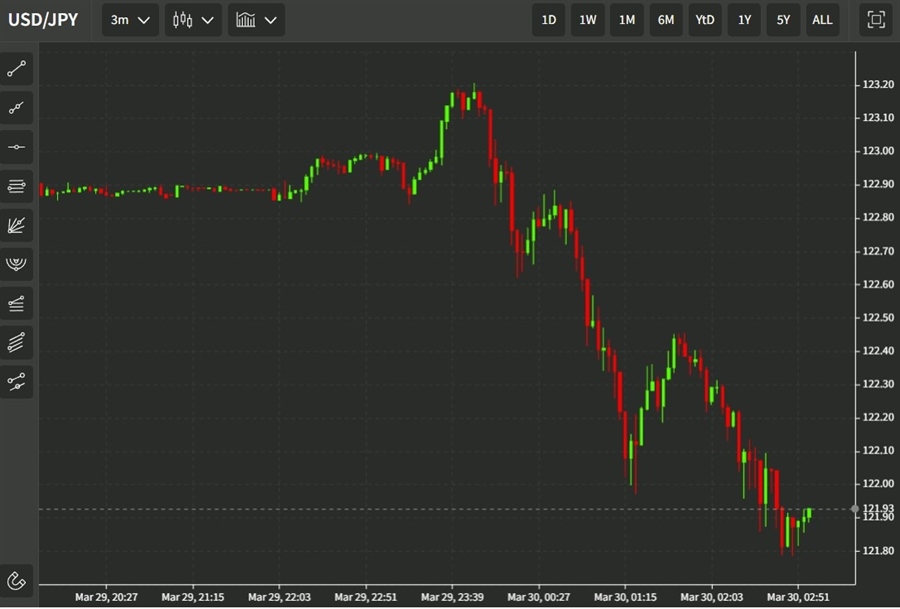The image size is (900, 609).
Task: Select the Fibonacci arcs tool
Action: 16,264
